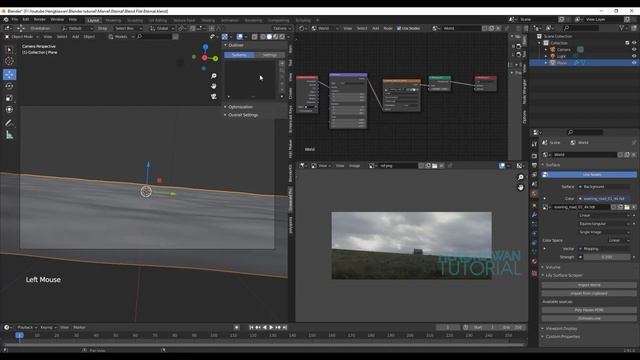Viewport: 640px width, 360px height.
Task: Click the image editor zoom magnifier icon
Action: pos(520,177)
